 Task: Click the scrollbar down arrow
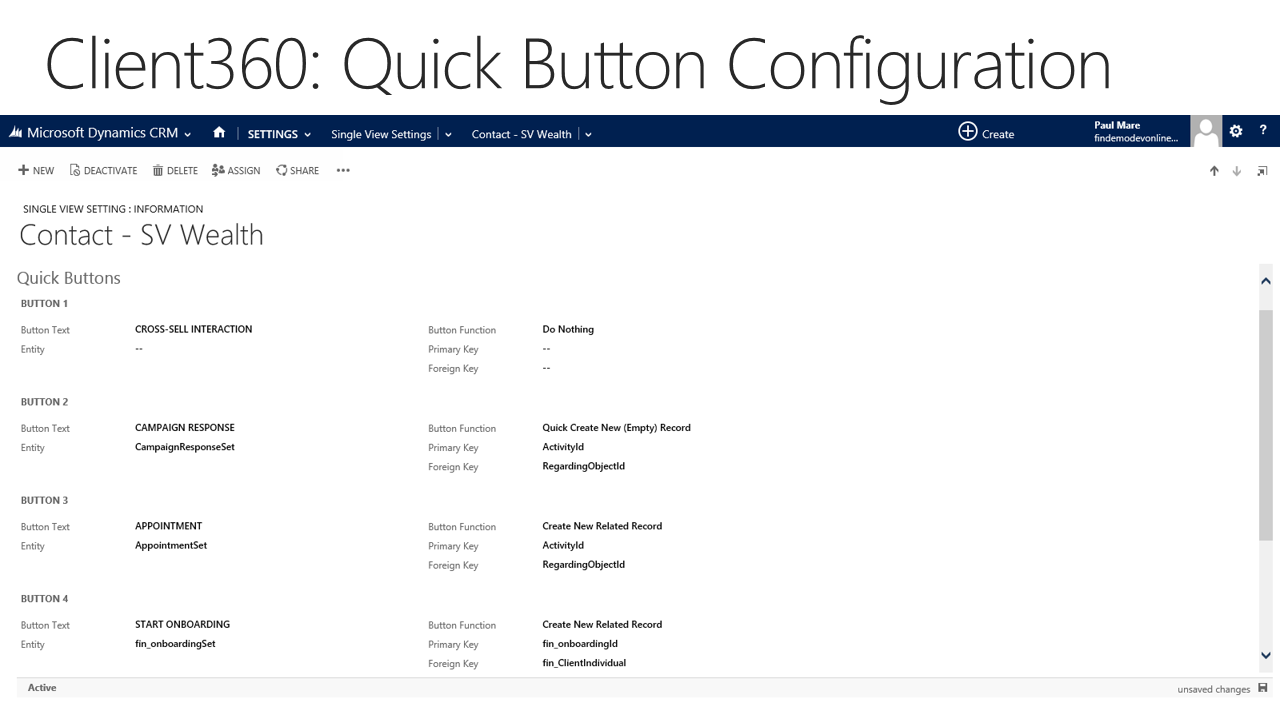coord(1266,656)
